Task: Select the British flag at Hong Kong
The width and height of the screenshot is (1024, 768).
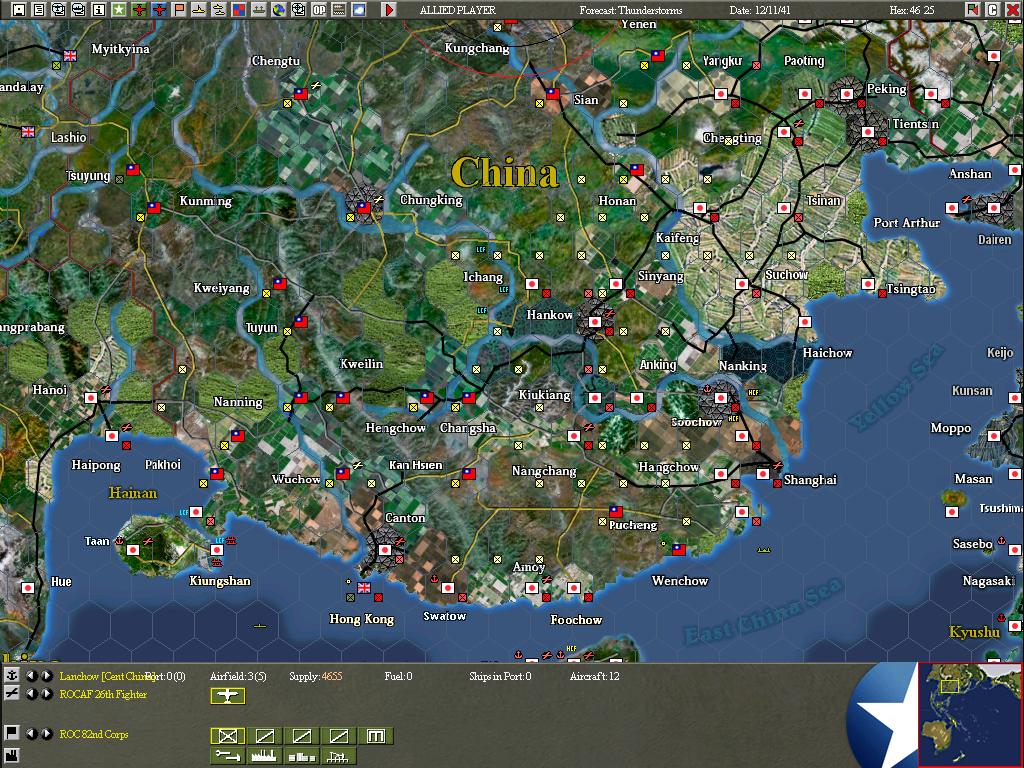Action: coord(364,588)
